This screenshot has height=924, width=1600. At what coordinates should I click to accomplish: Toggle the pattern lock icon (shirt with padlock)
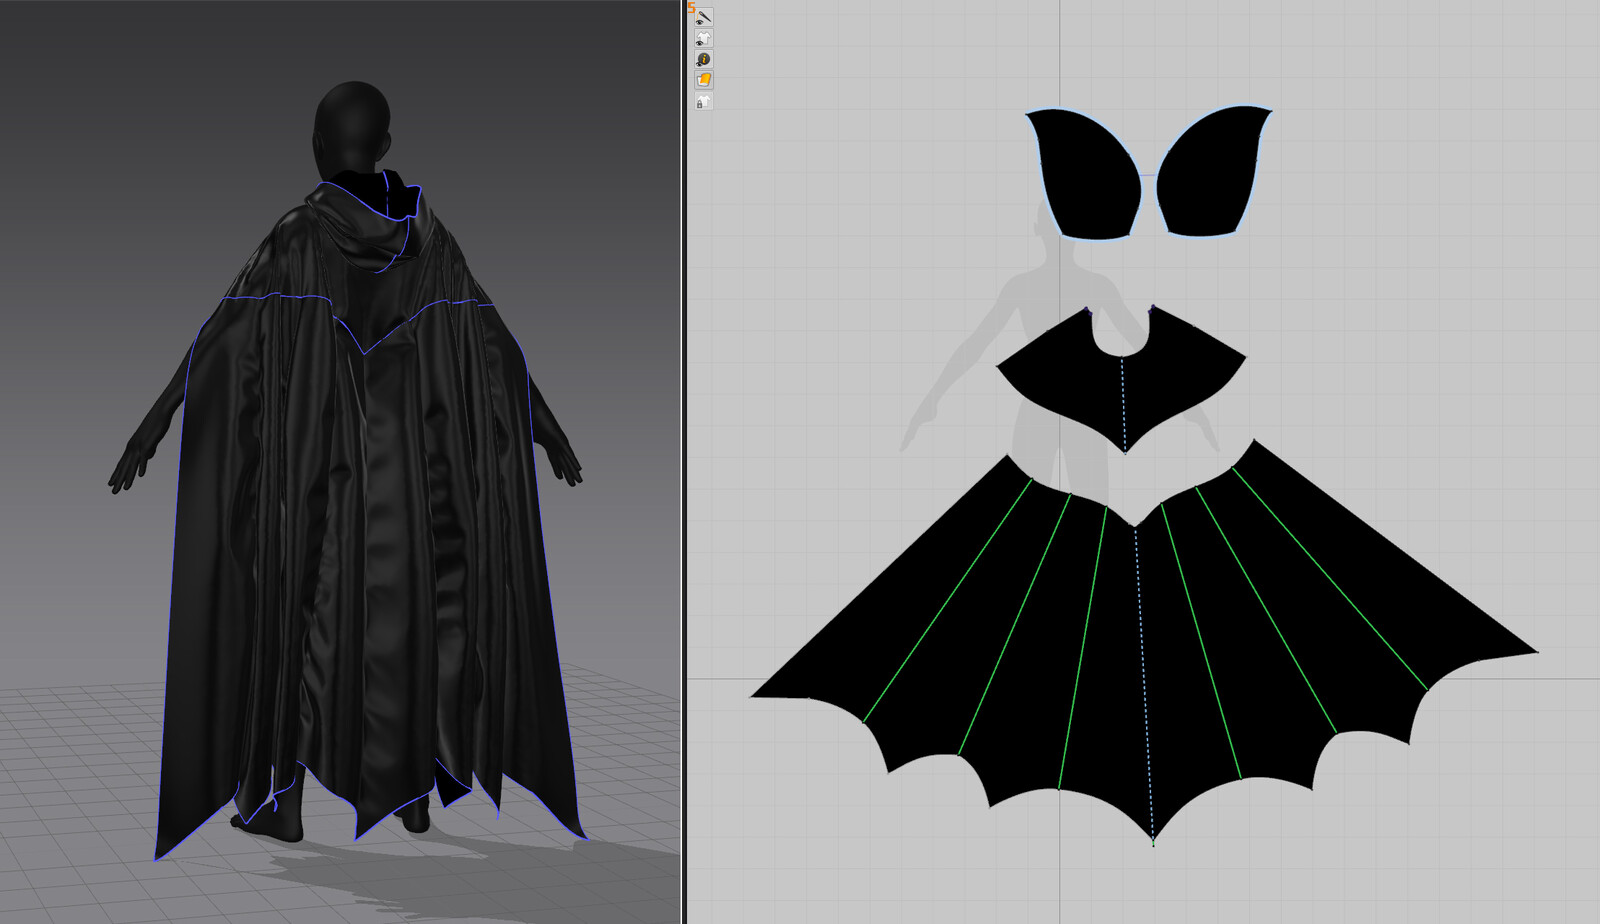(704, 102)
